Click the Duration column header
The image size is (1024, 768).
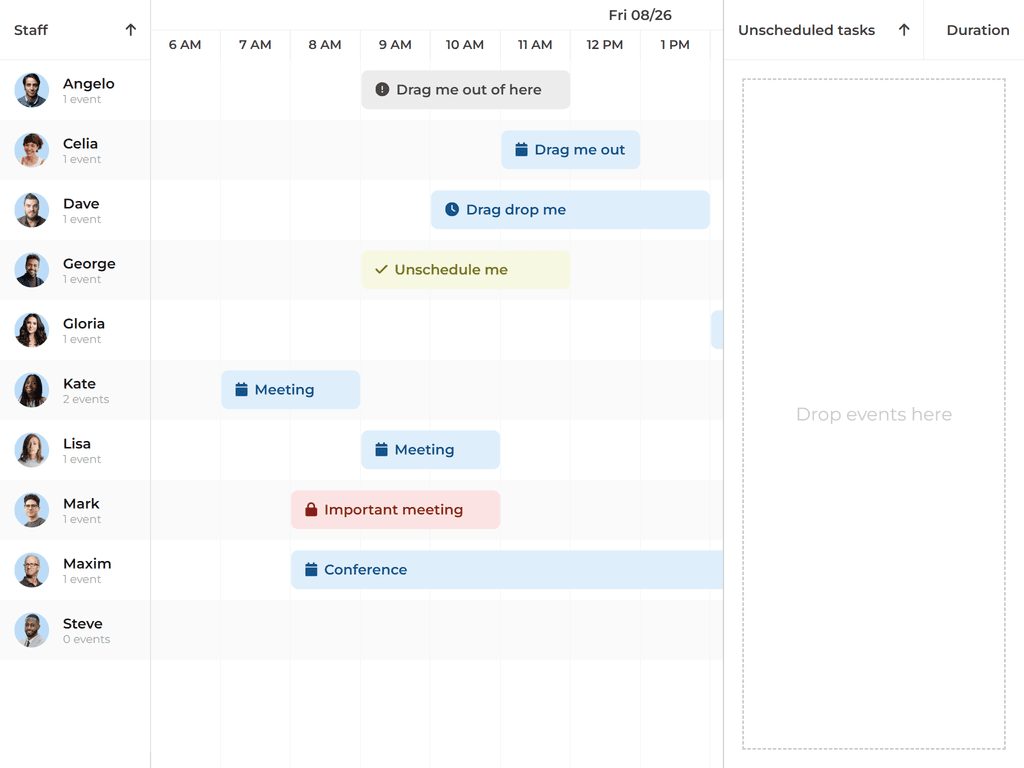click(977, 30)
